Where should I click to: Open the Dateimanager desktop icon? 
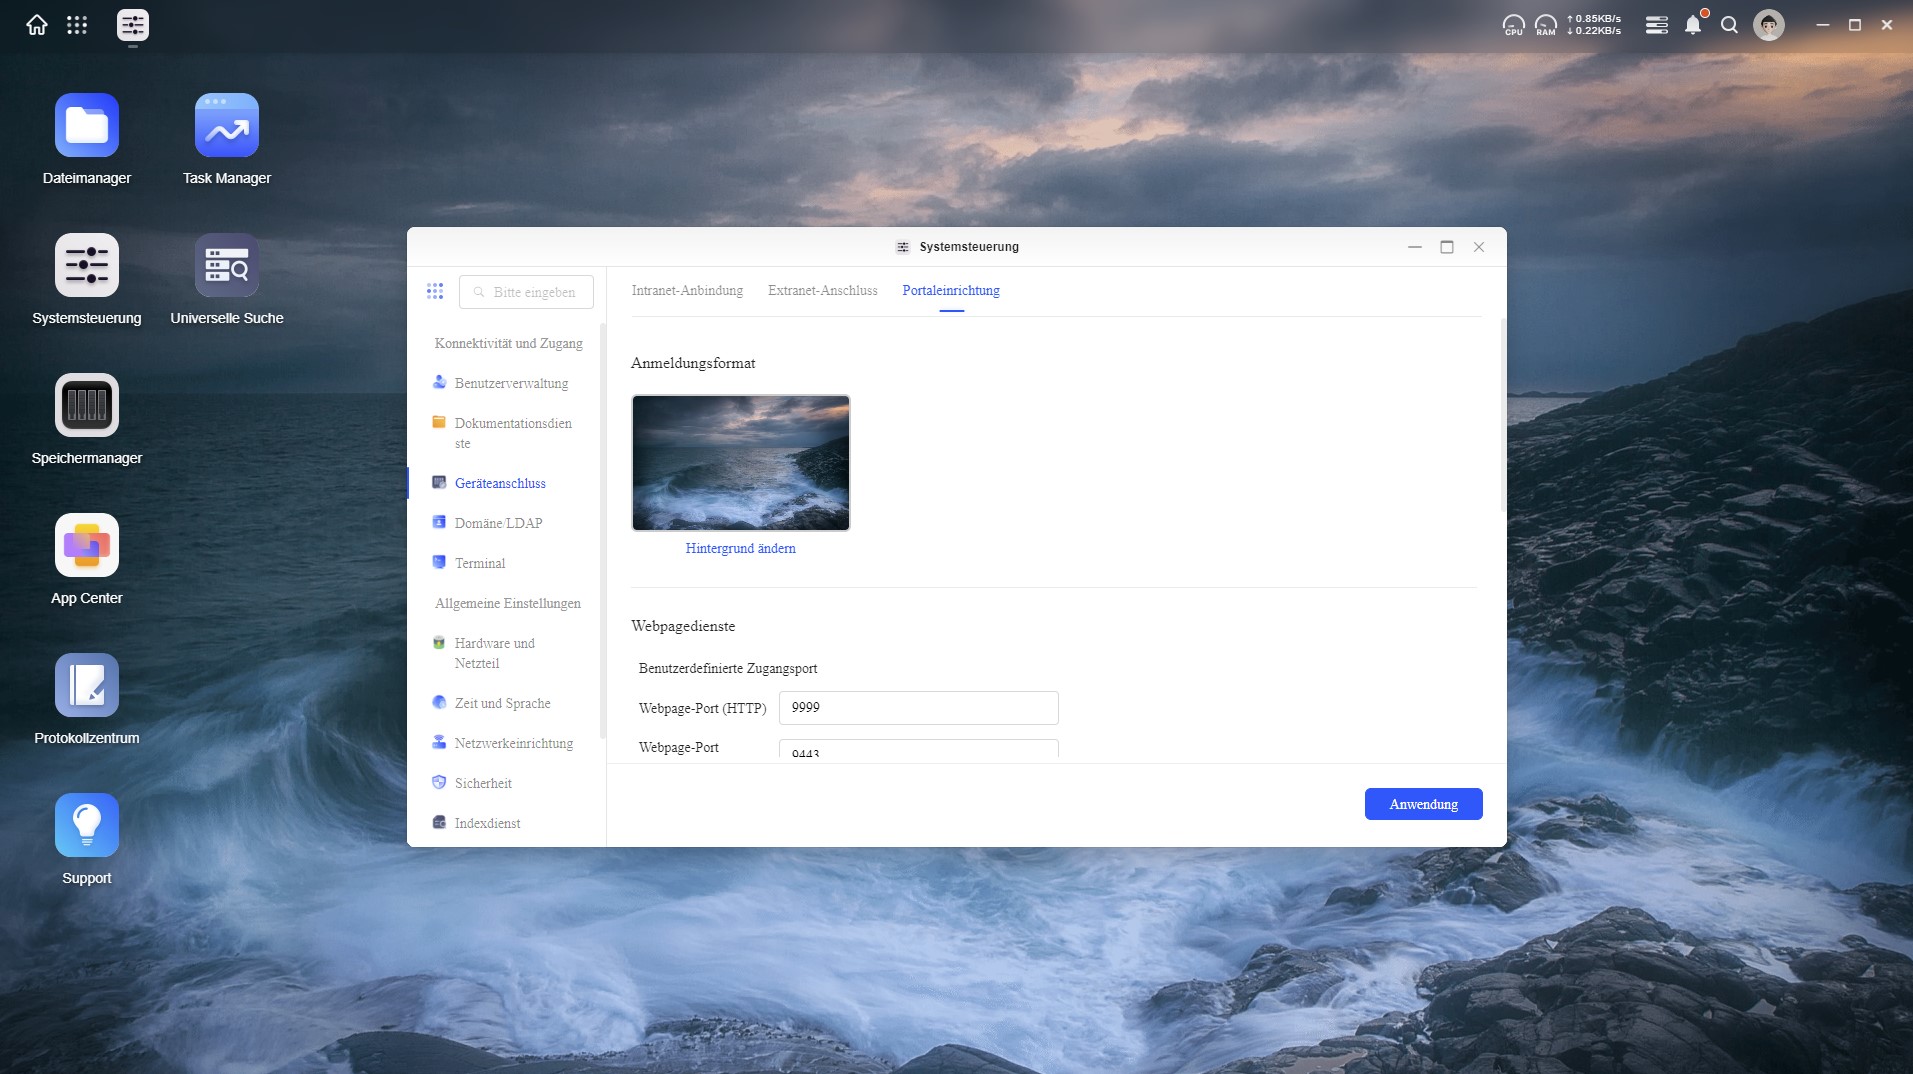click(x=87, y=126)
